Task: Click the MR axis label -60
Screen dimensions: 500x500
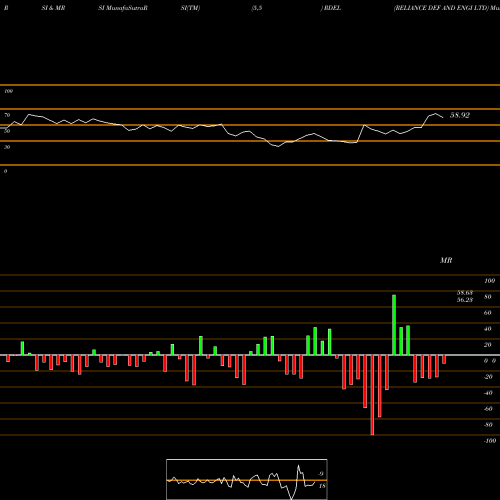Action: [x=488, y=409]
